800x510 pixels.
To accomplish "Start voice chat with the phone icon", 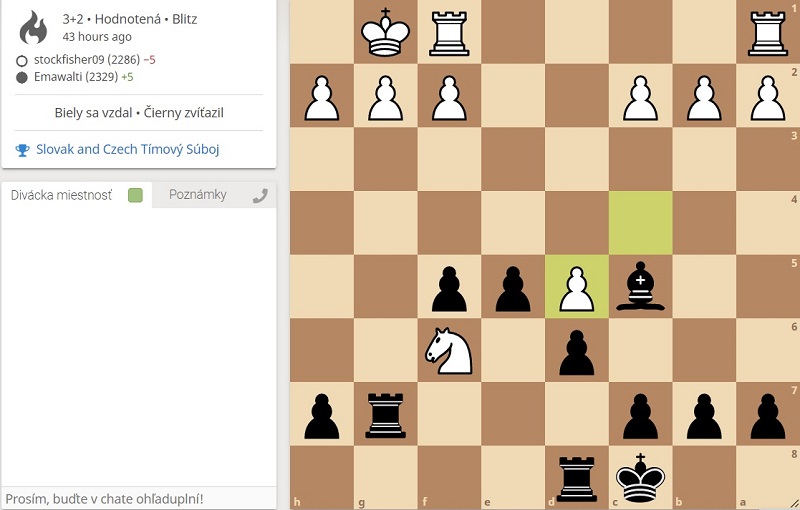I will pyautogui.click(x=260, y=196).
